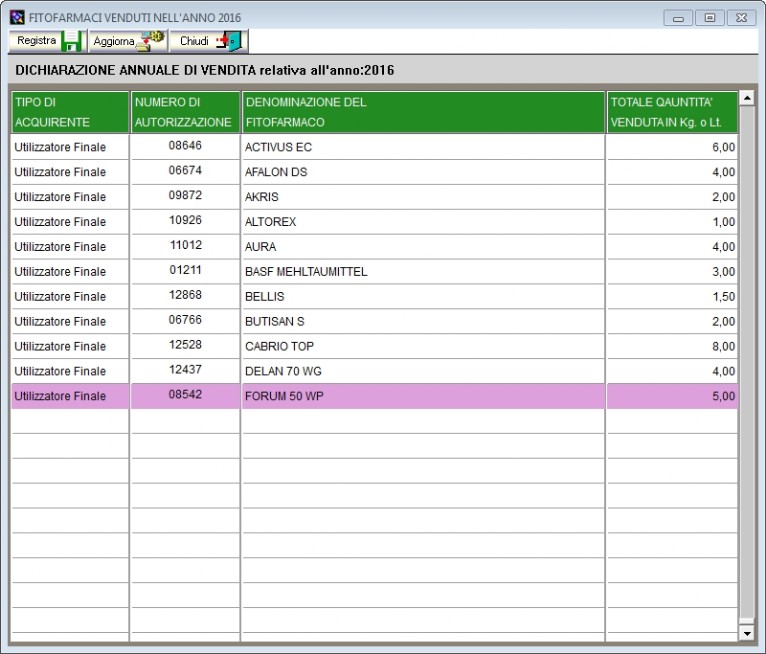Select the CABRIO TOP product cell
The image size is (766, 654).
click(424, 346)
